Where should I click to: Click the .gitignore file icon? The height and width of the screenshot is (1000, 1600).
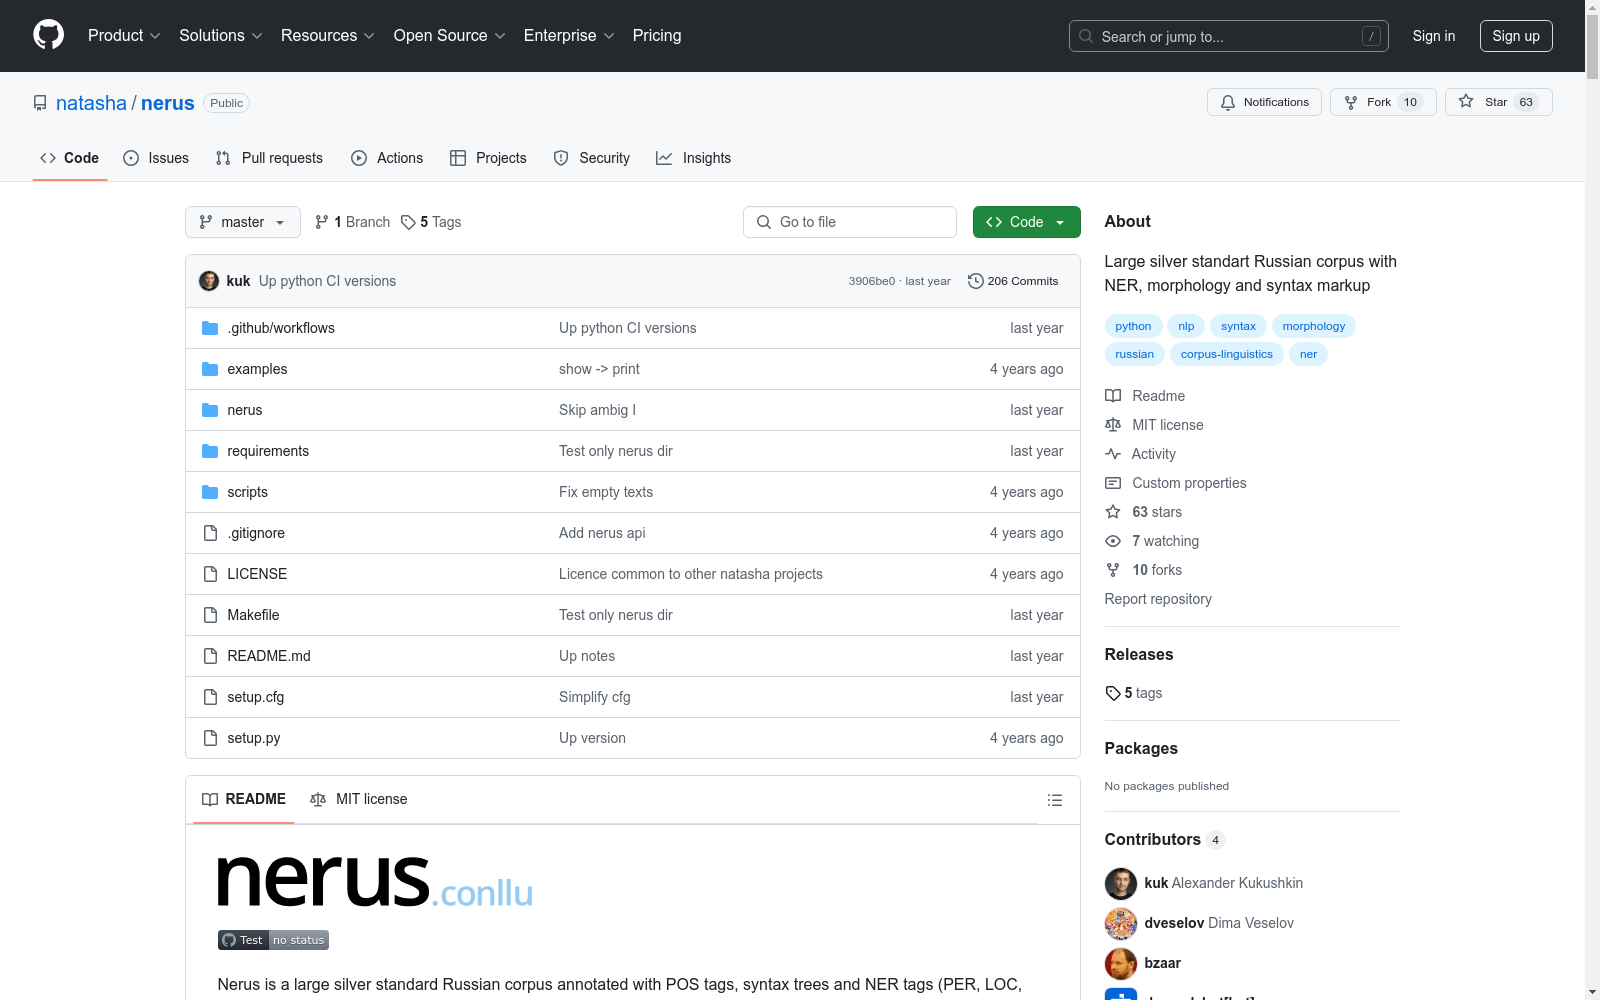pyautogui.click(x=210, y=533)
